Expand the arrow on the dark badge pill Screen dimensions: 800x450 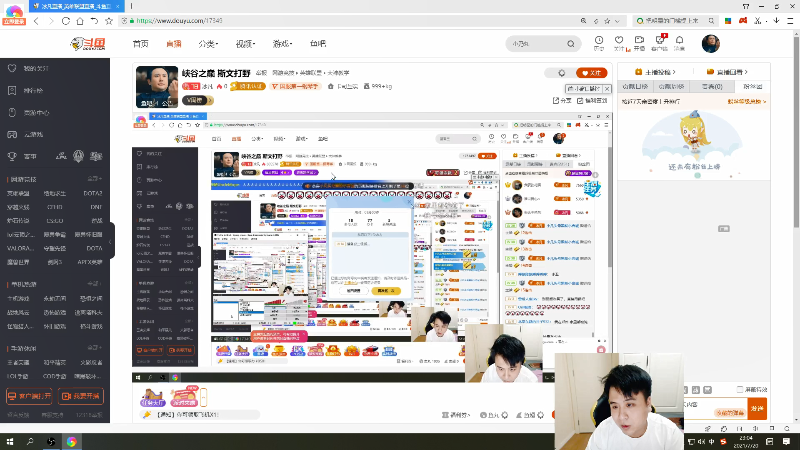(210, 101)
